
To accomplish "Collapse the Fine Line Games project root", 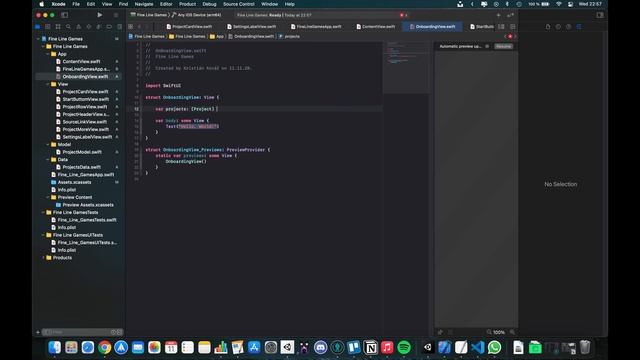I will (38, 39).
